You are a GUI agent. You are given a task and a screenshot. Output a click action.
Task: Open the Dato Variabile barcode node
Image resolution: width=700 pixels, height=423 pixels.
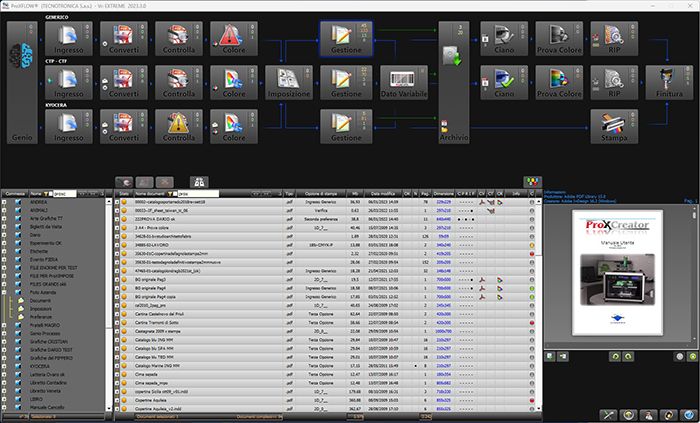(x=404, y=83)
